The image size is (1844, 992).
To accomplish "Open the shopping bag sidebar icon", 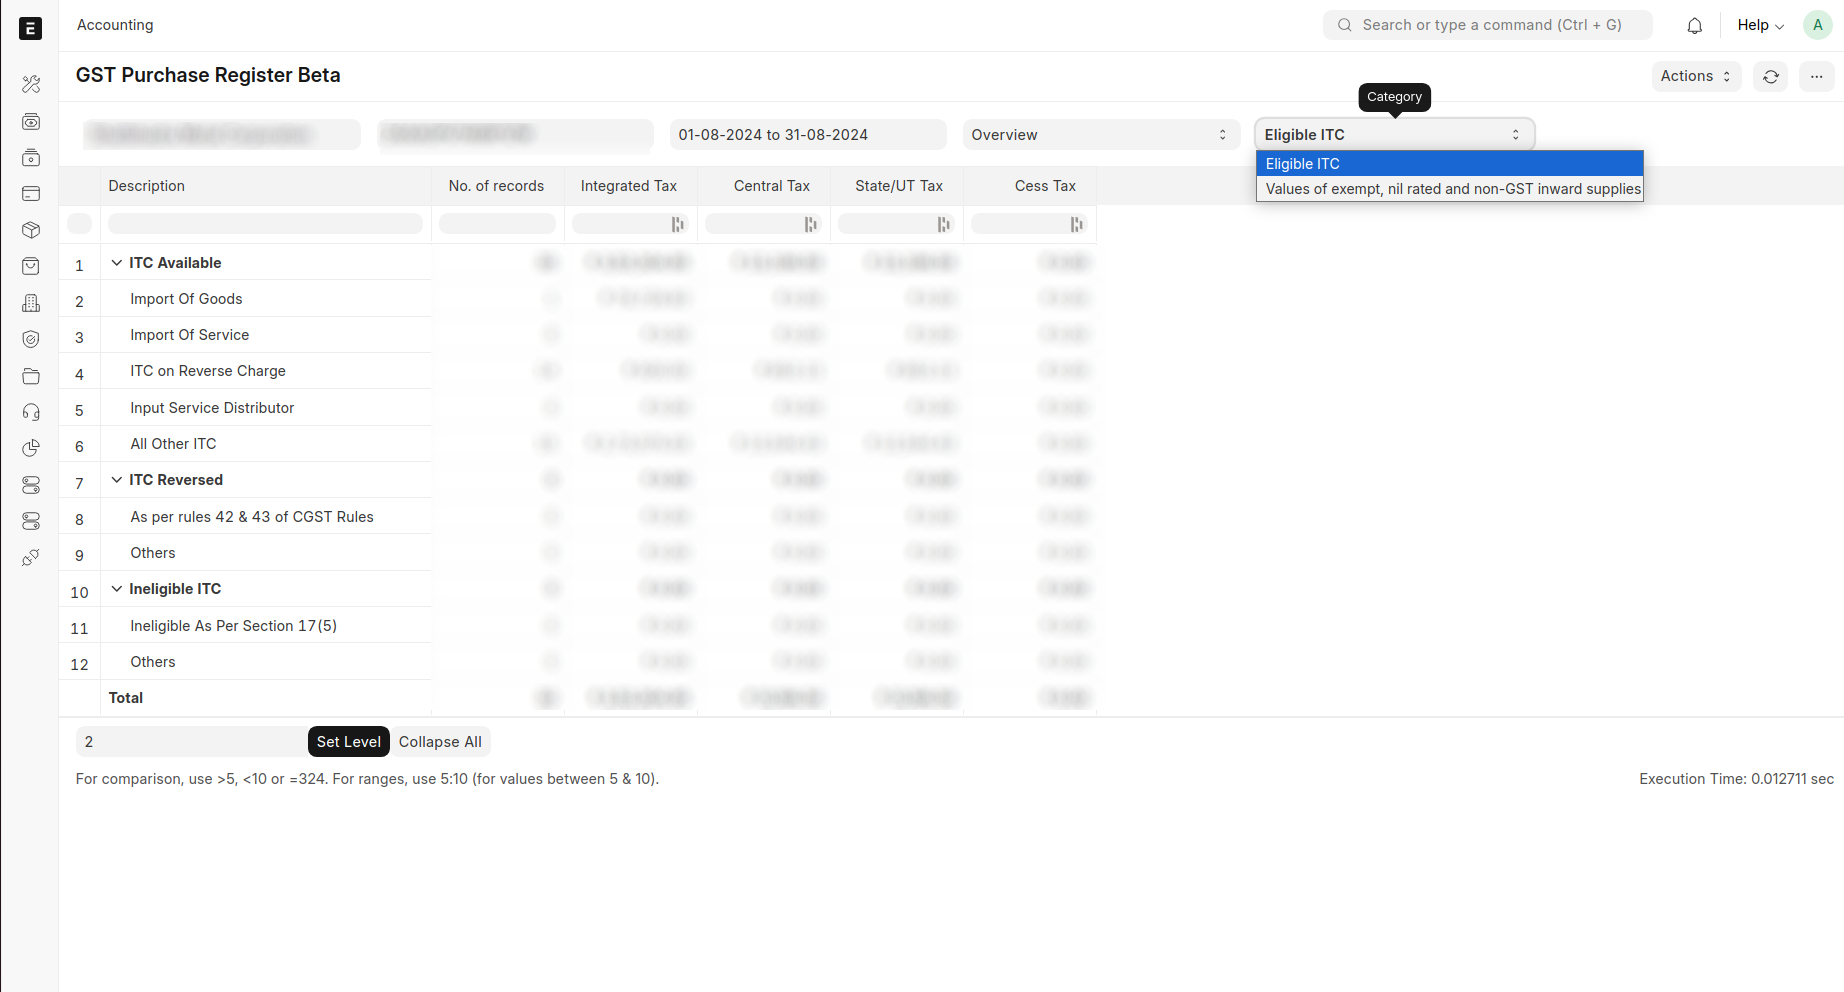I will pos(31,266).
